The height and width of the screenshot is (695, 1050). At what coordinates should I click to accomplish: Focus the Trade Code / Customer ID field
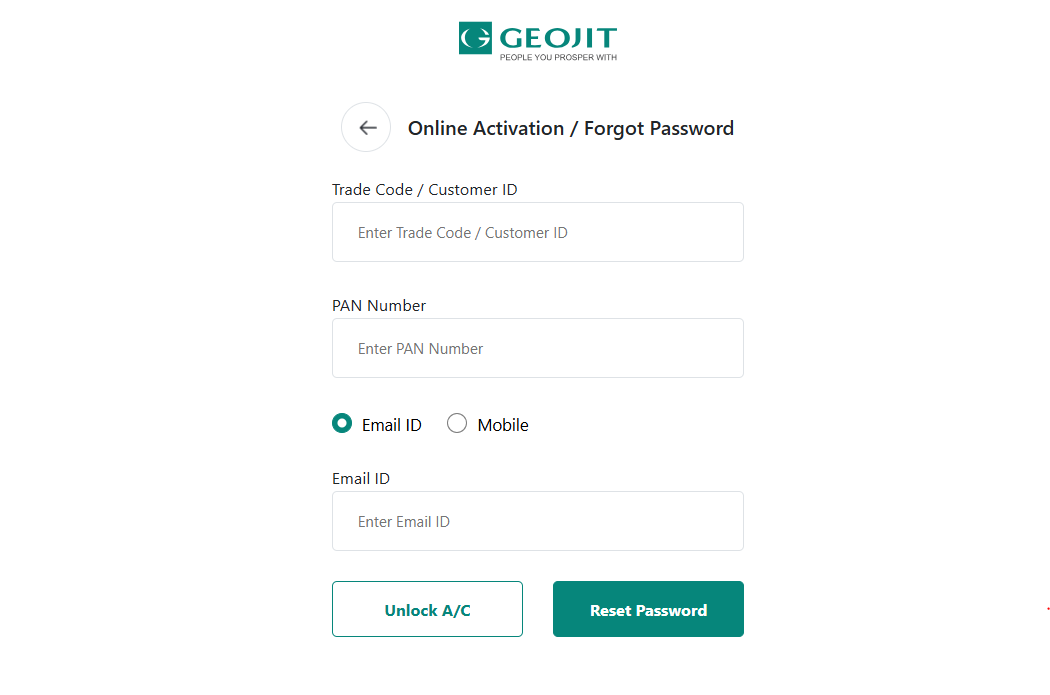[538, 233]
